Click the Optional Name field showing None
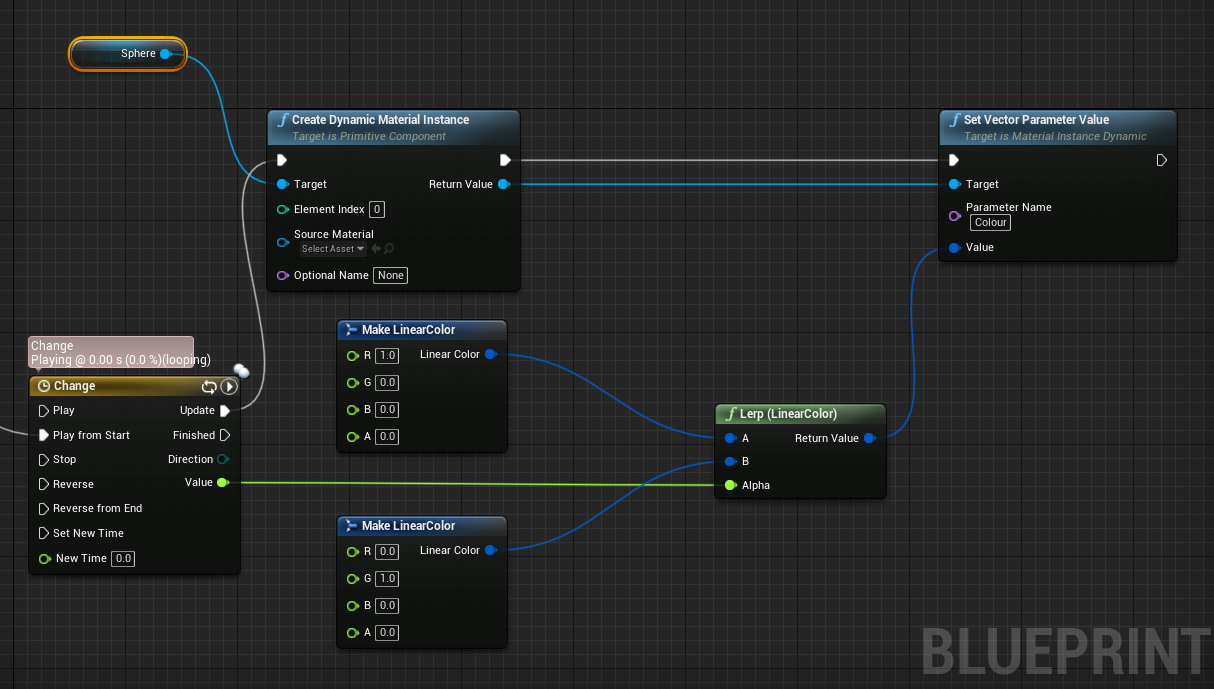 [x=390, y=275]
